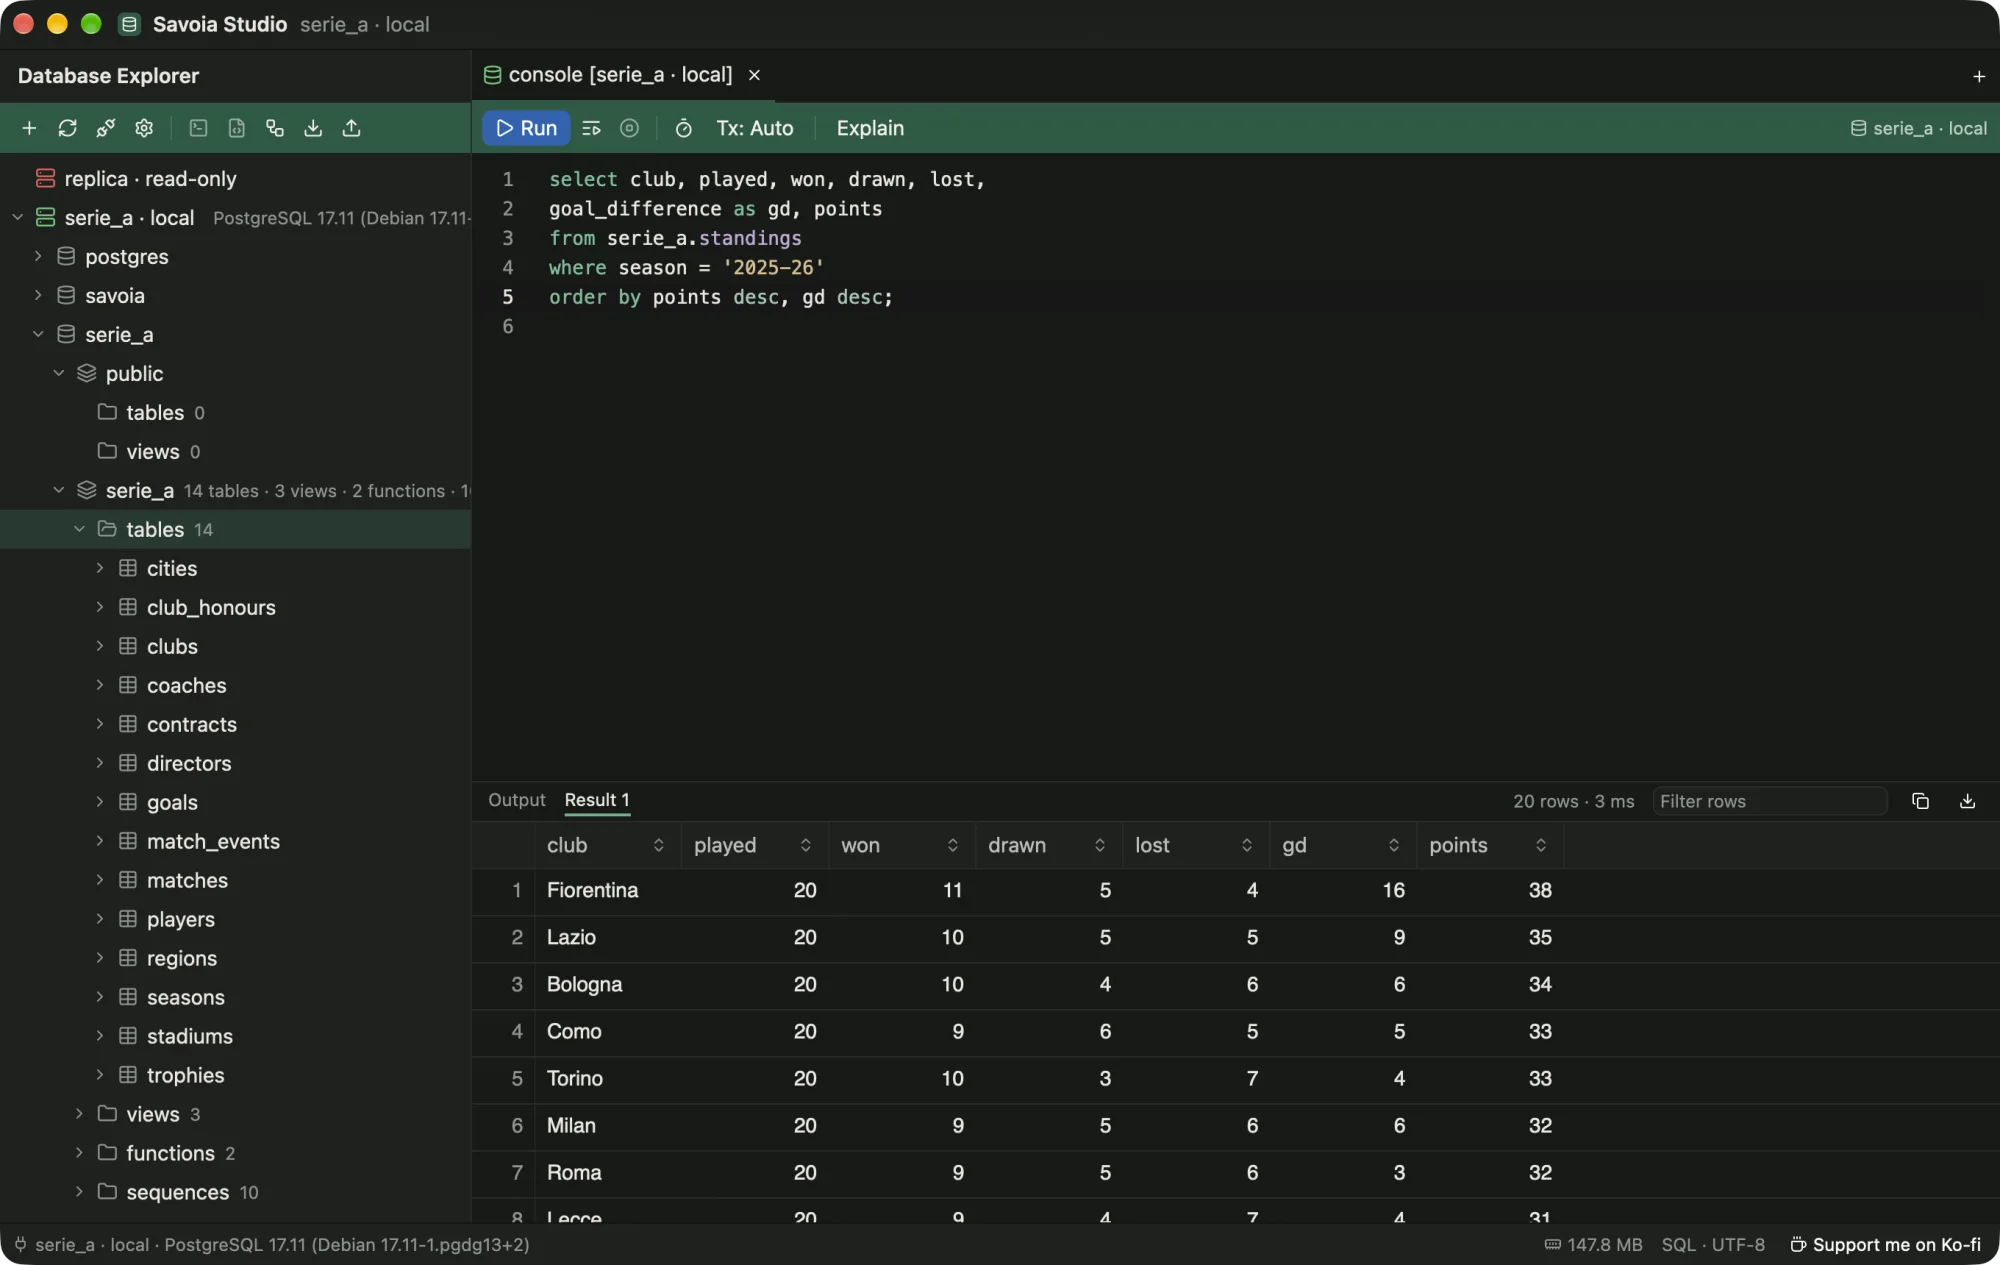Select the contracts table

point(235,724)
